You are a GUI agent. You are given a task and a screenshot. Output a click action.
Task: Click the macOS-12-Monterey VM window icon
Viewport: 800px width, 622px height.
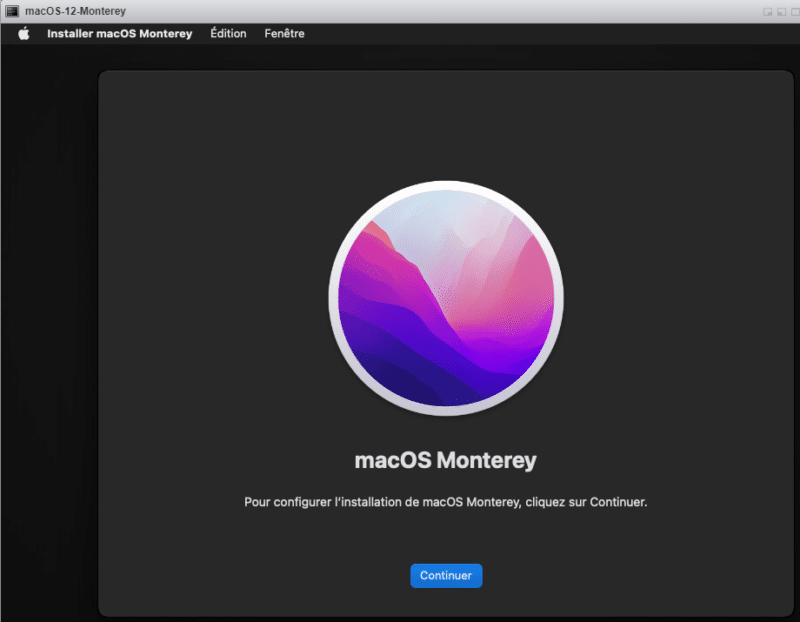pos(12,11)
